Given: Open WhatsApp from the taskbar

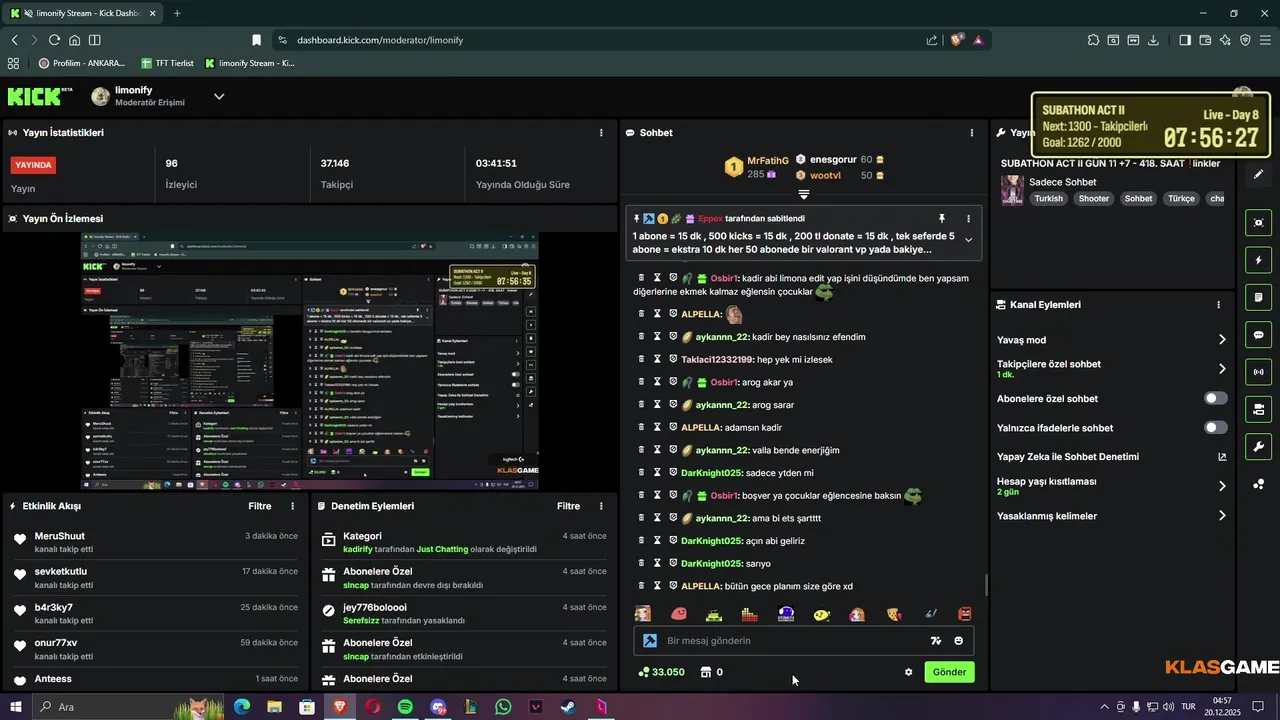Looking at the screenshot, I should point(503,707).
